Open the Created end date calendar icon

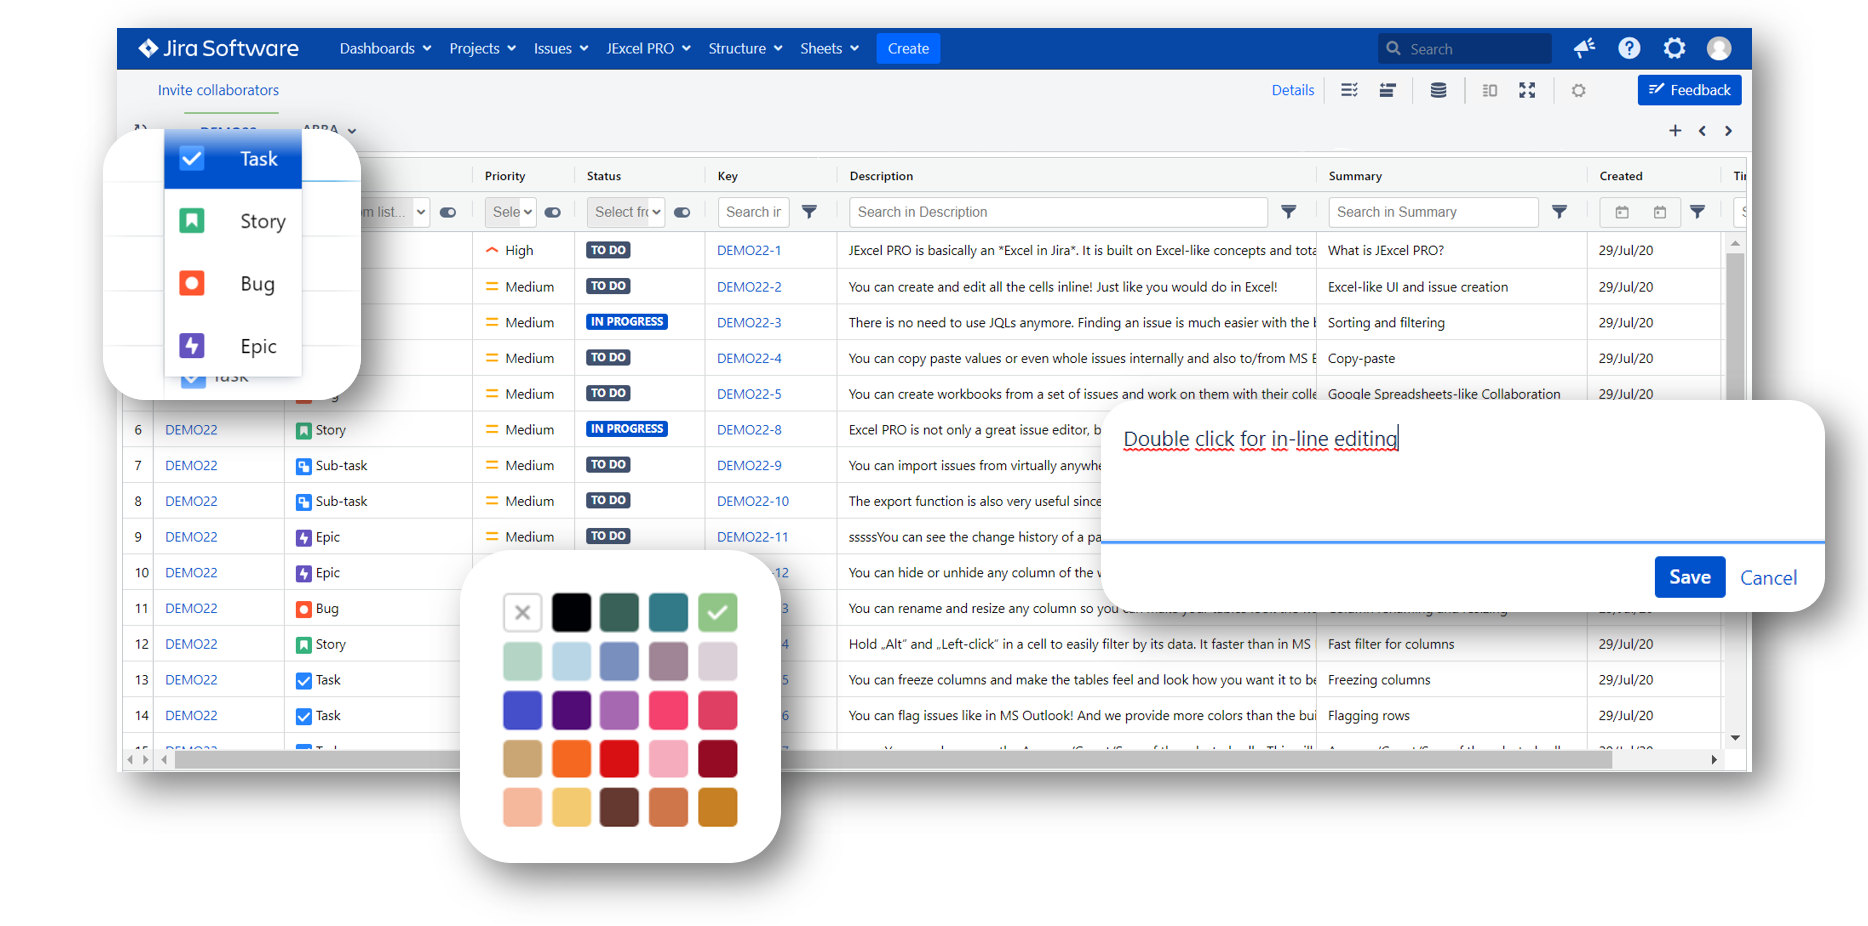1660,212
